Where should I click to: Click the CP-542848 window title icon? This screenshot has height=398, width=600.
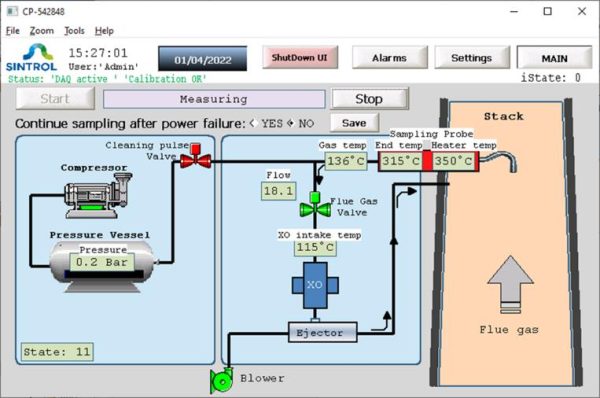pyautogui.click(x=12, y=11)
